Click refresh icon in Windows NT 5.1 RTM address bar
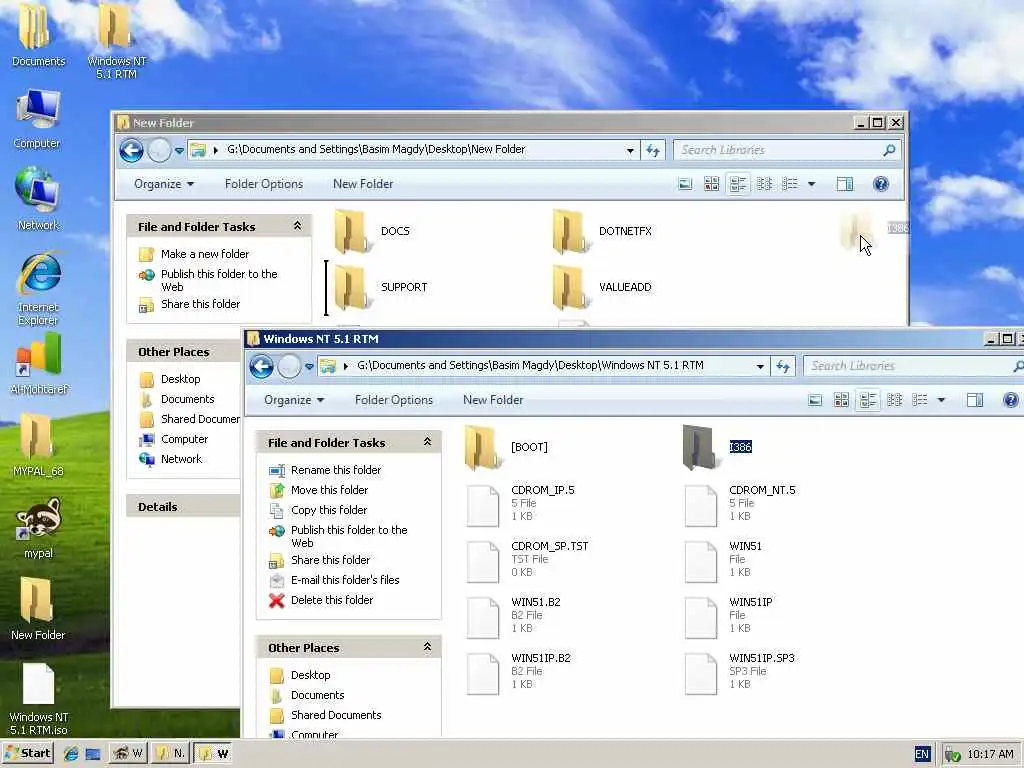Screen dimensions: 1024x768 782,366
